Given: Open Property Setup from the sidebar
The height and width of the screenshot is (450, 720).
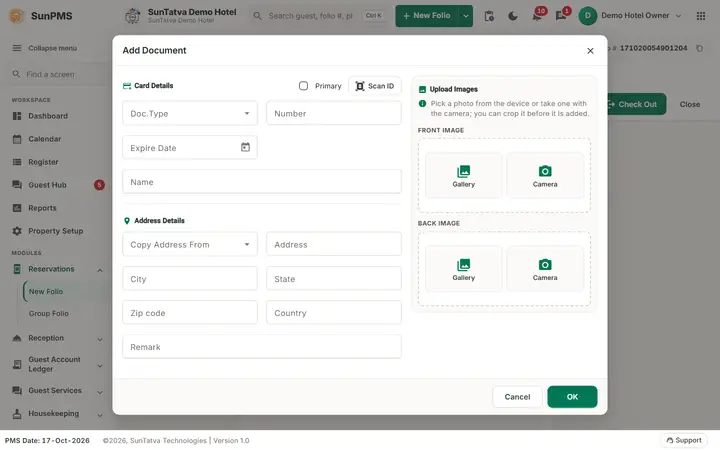Looking at the screenshot, I should (x=56, y=231).
